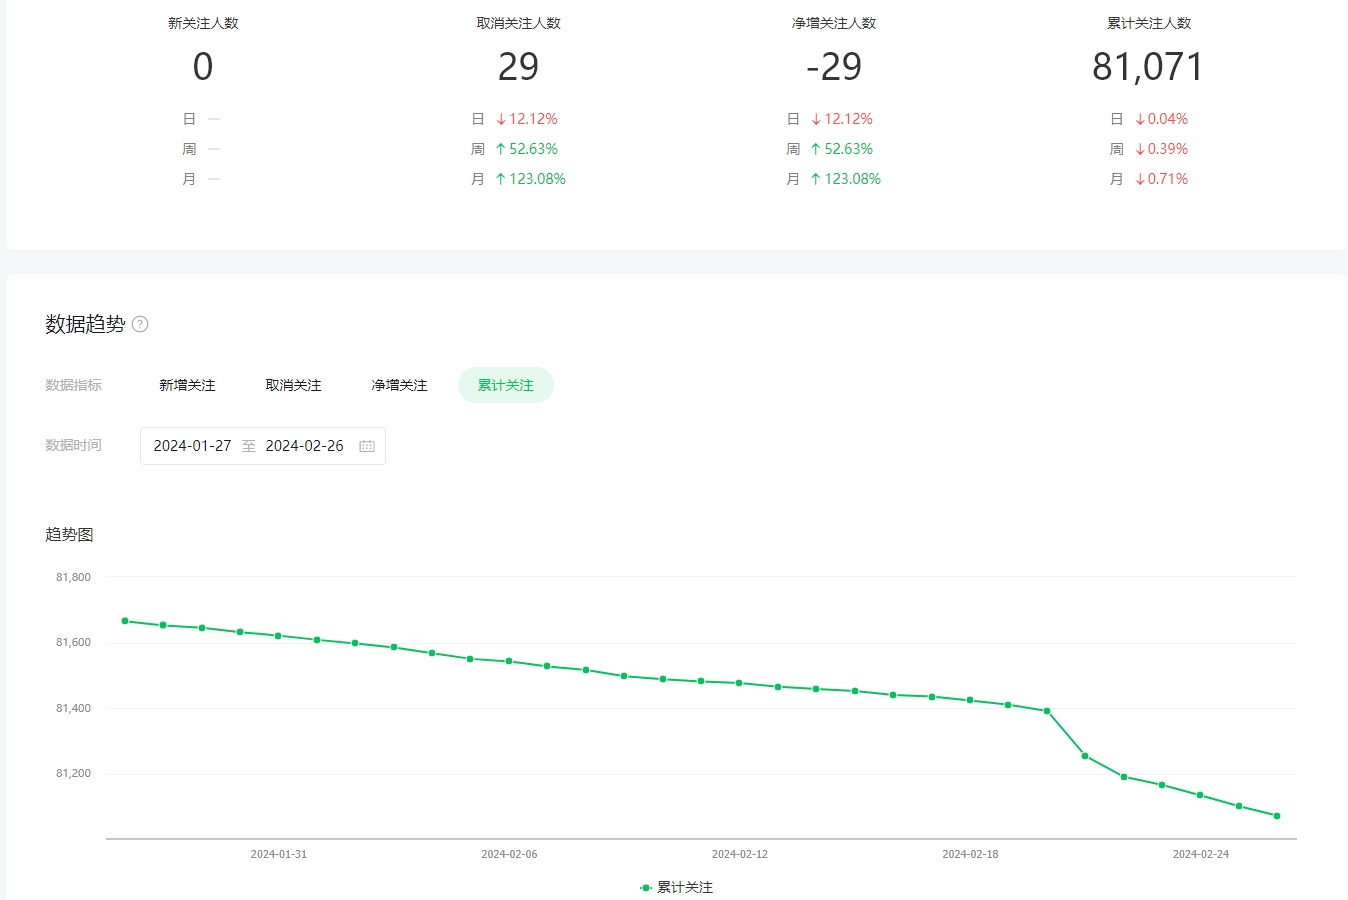Click the end date 2024-02-26 field

point(304,446)
